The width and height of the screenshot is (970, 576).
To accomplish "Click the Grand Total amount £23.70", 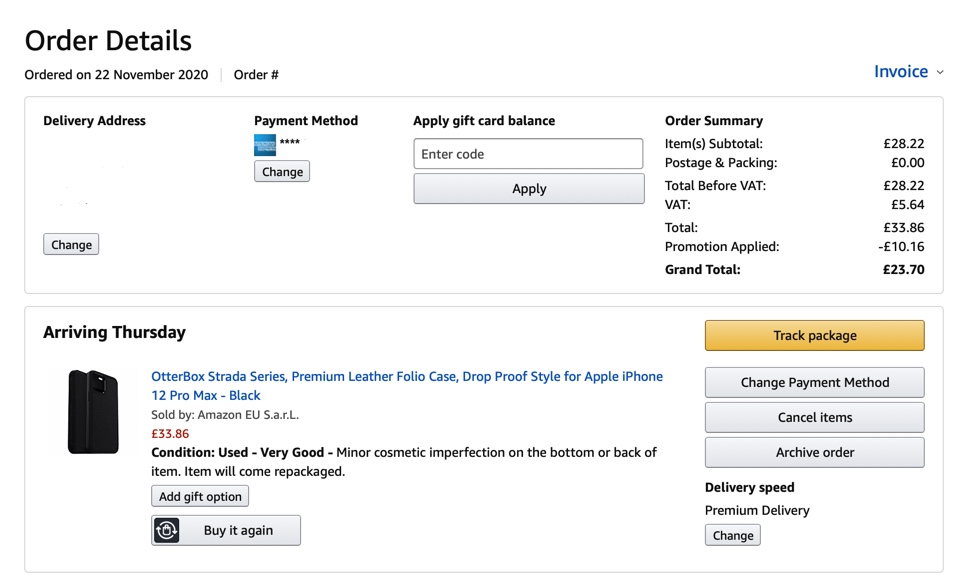I will tap(903, 269).
